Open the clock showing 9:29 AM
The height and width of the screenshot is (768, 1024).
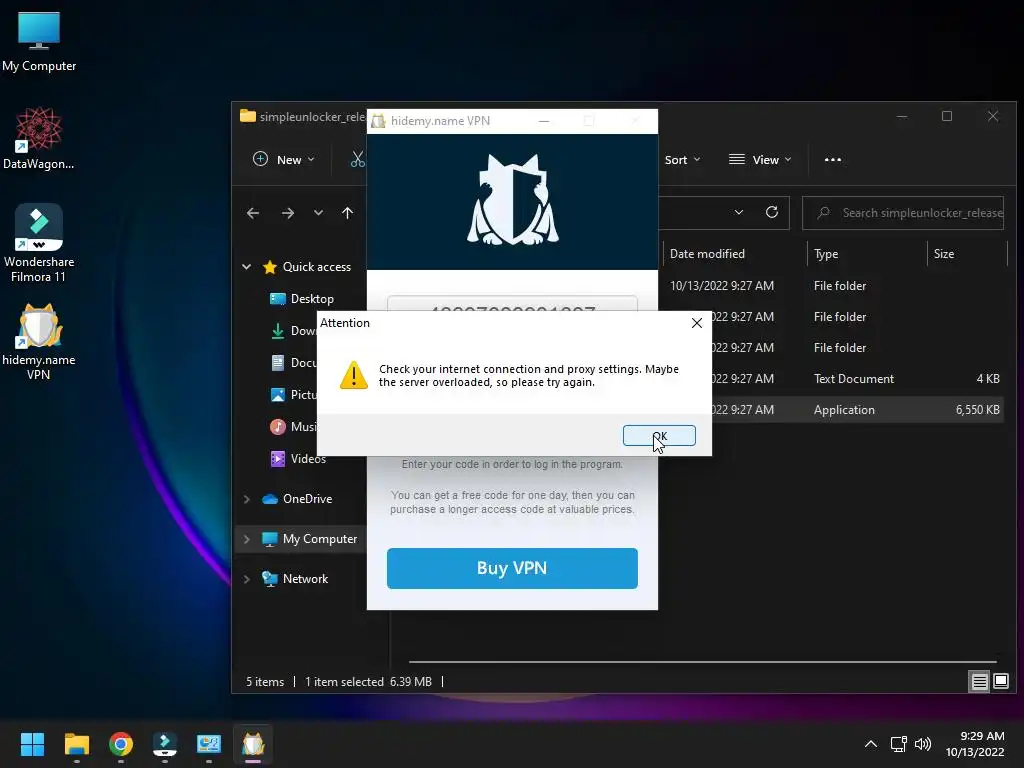pos(975,744)
